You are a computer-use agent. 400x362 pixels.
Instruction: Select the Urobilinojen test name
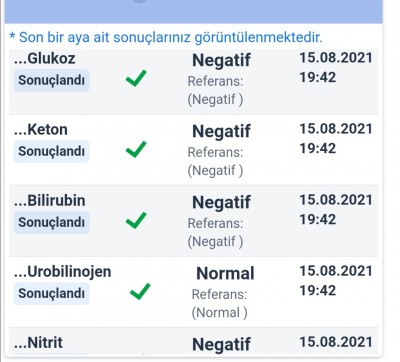pos(63,272)
